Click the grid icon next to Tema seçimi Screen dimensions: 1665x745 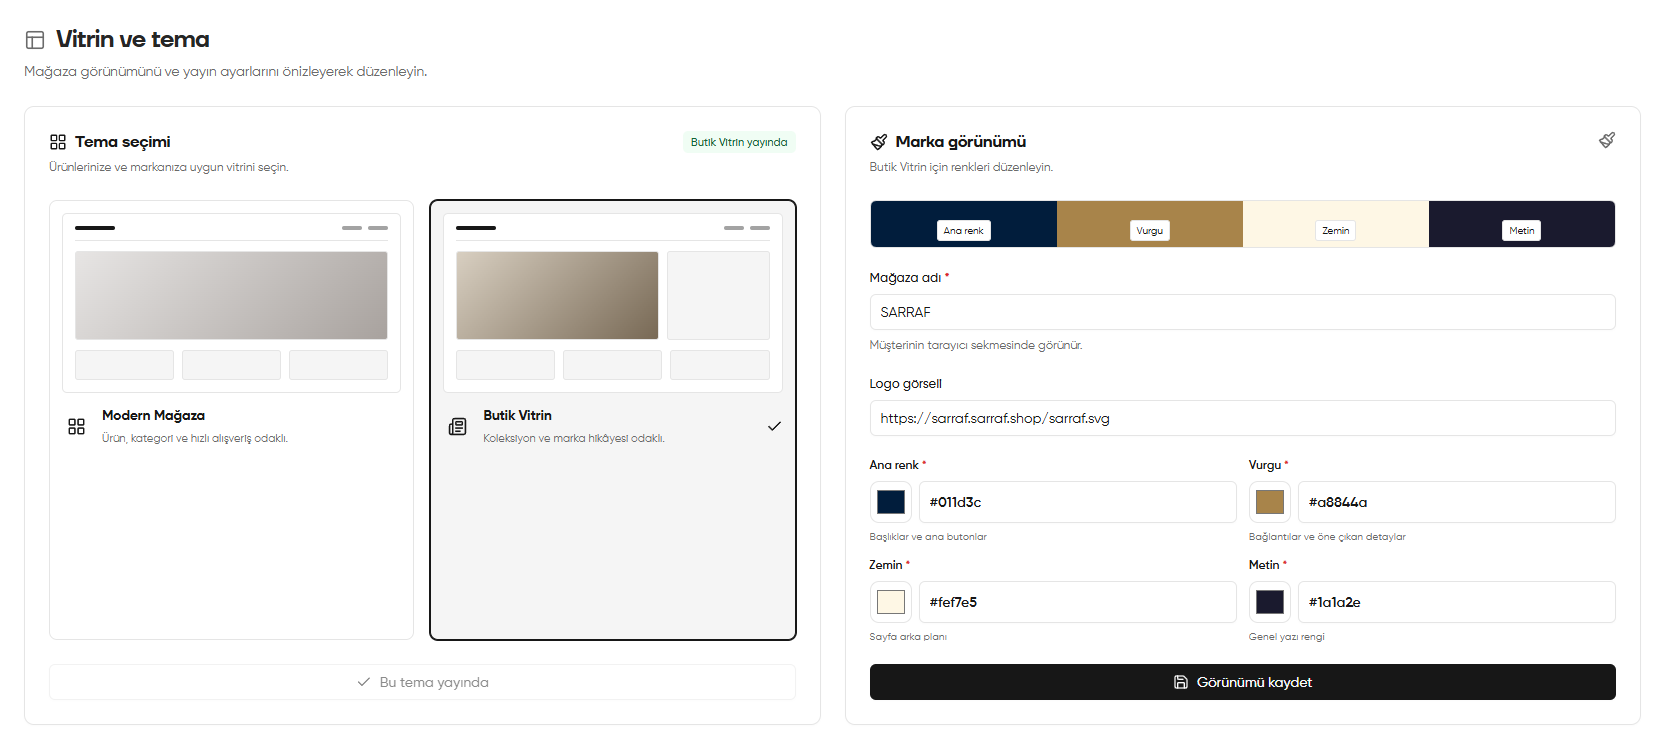[x=58, y=142]
